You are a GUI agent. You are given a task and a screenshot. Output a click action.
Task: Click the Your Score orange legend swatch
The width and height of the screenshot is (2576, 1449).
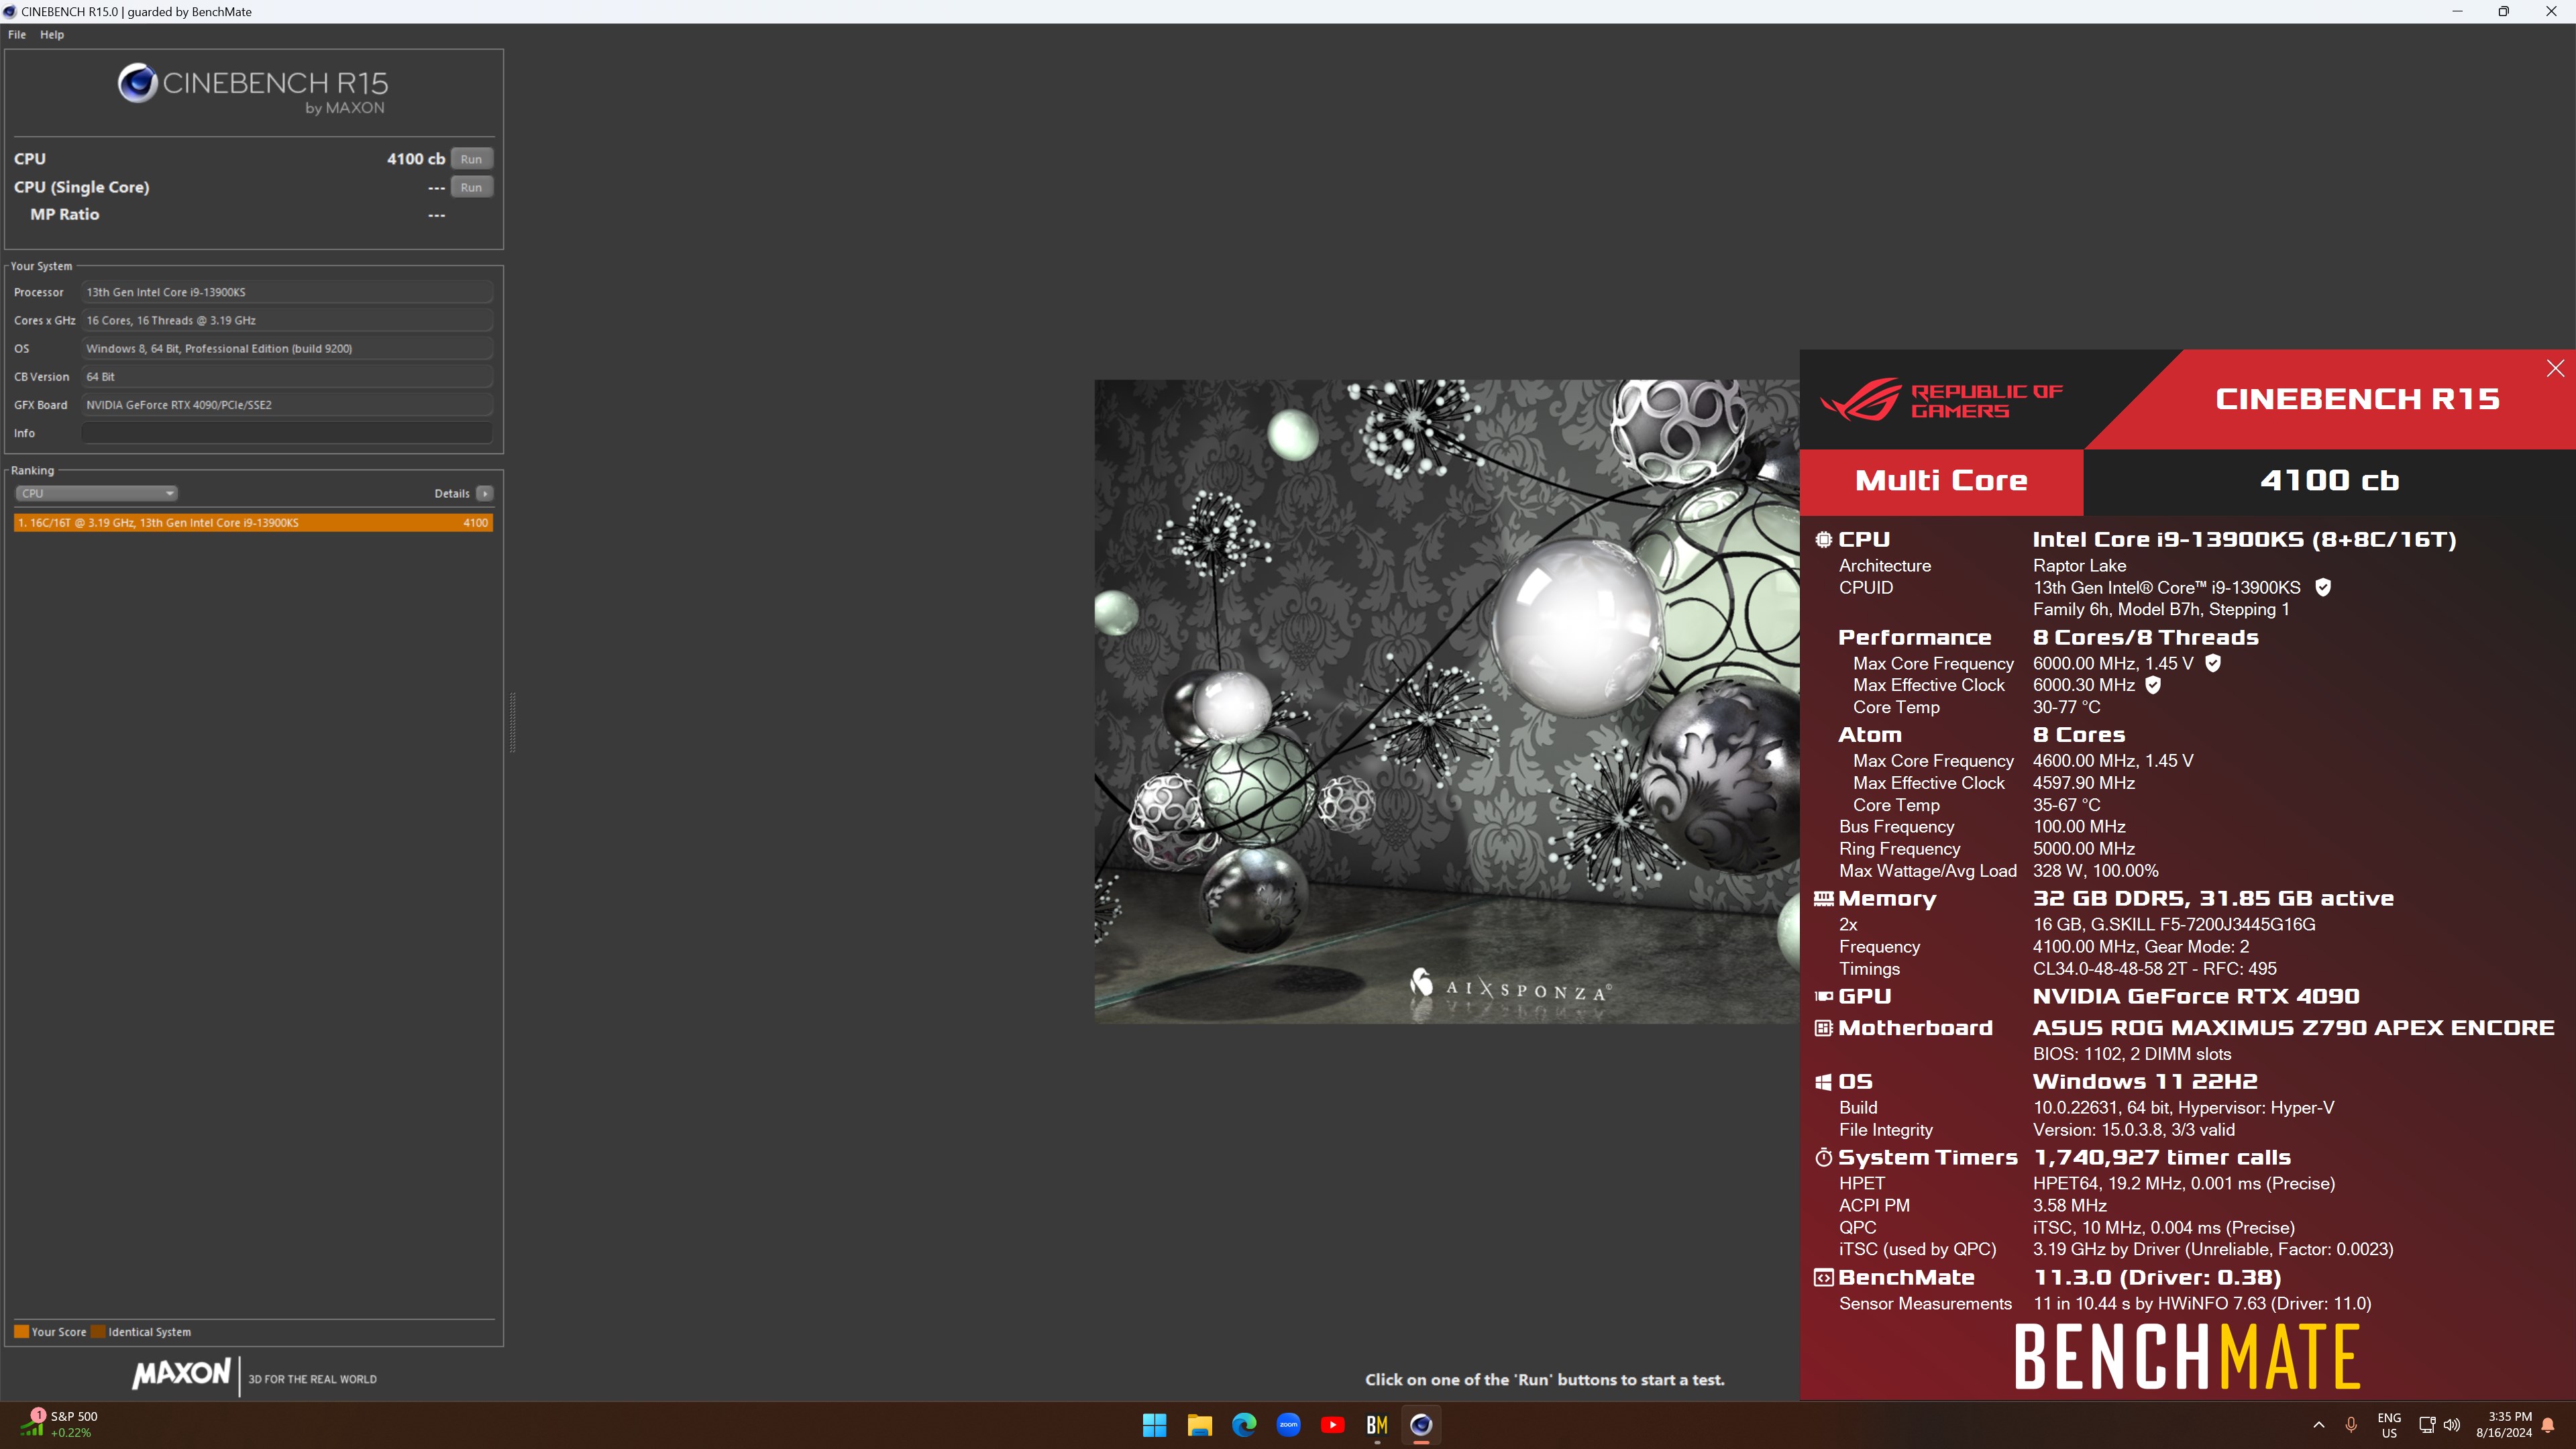[x=21, y=1332]
